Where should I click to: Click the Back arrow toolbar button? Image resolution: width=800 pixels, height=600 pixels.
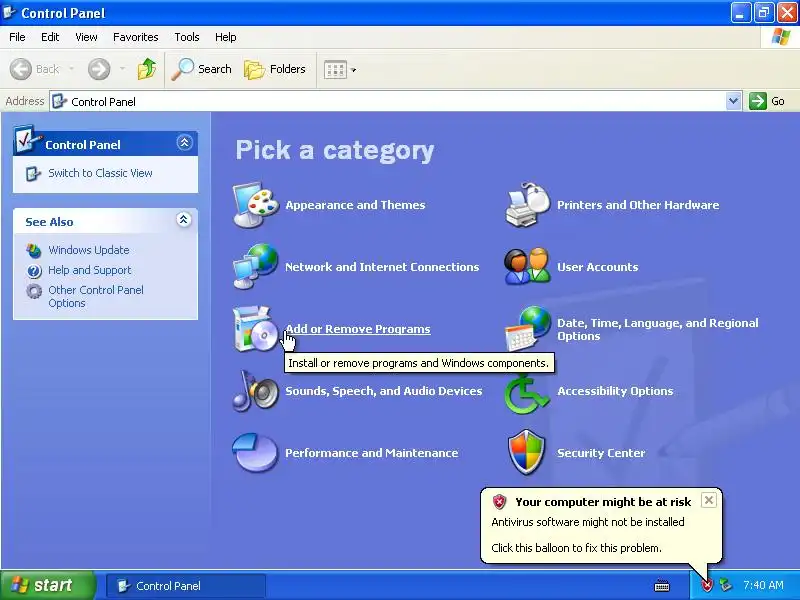(x=35, y=69)
